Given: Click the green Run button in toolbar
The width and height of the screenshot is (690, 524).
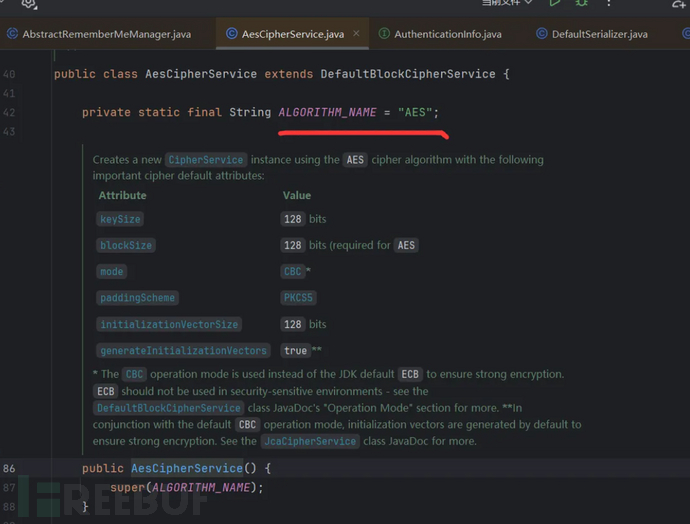Looking at the screenshot, I should (x=555, y=4).
